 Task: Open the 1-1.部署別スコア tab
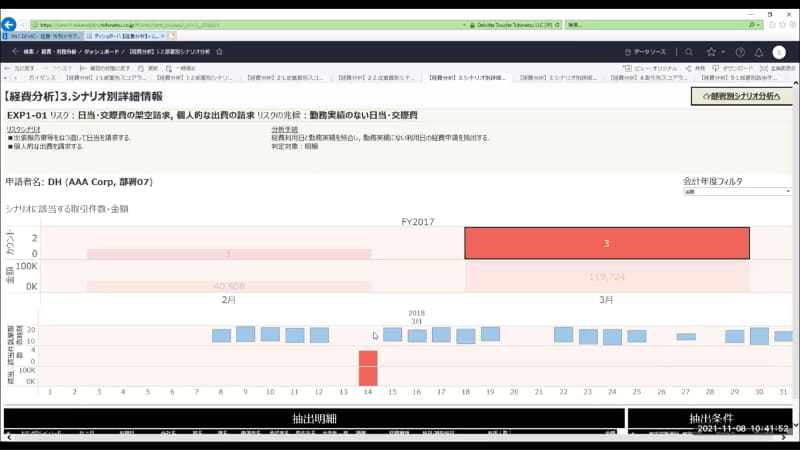point(106,78)
